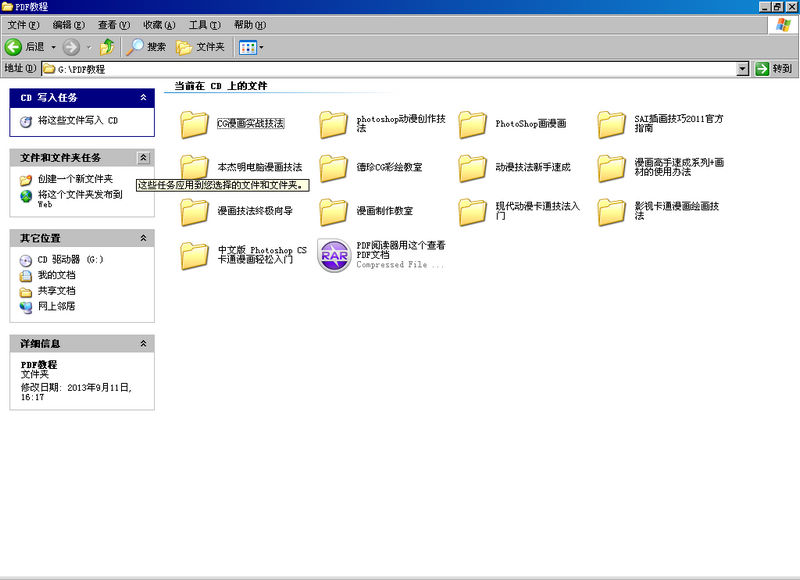The height and width of the screenshot is (580, 800).
Task: Open the 工具 menu
Action: click(x=205, y=25)
